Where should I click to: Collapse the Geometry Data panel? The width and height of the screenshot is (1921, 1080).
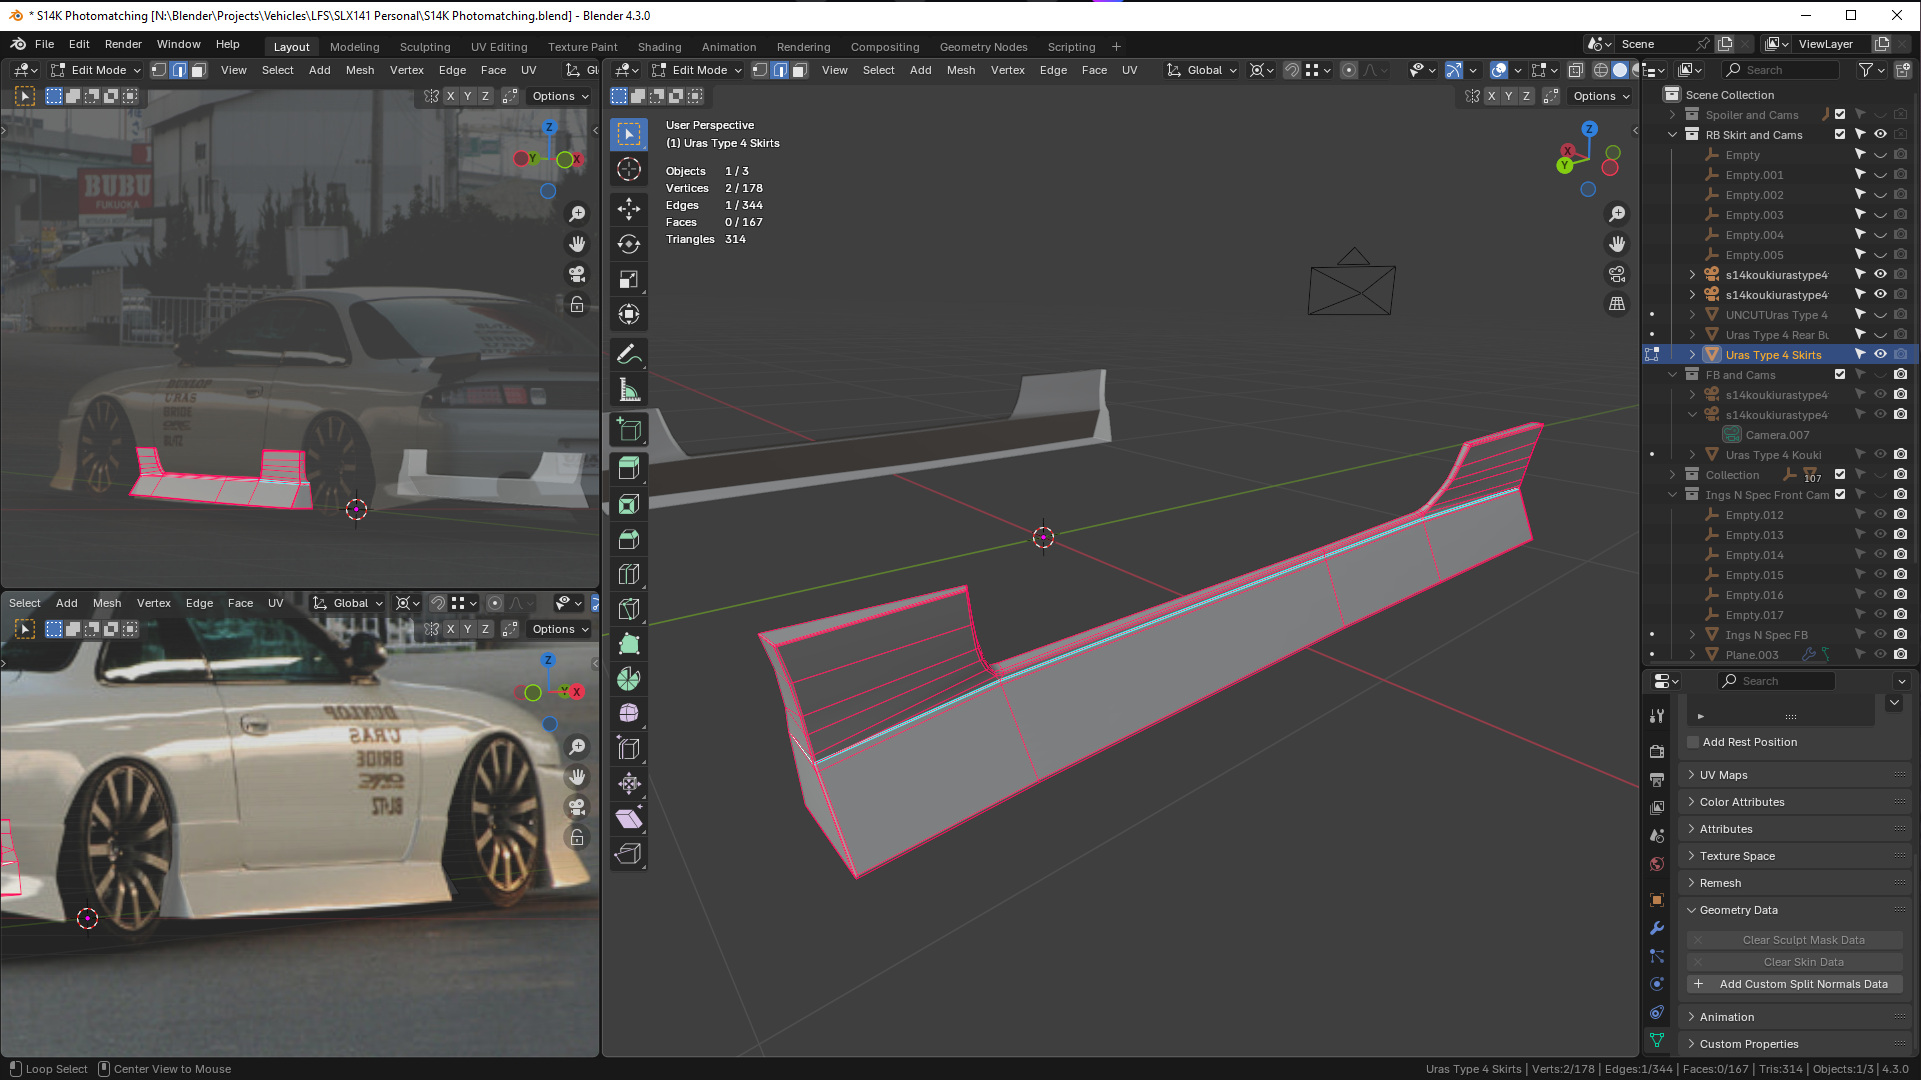1738,910
